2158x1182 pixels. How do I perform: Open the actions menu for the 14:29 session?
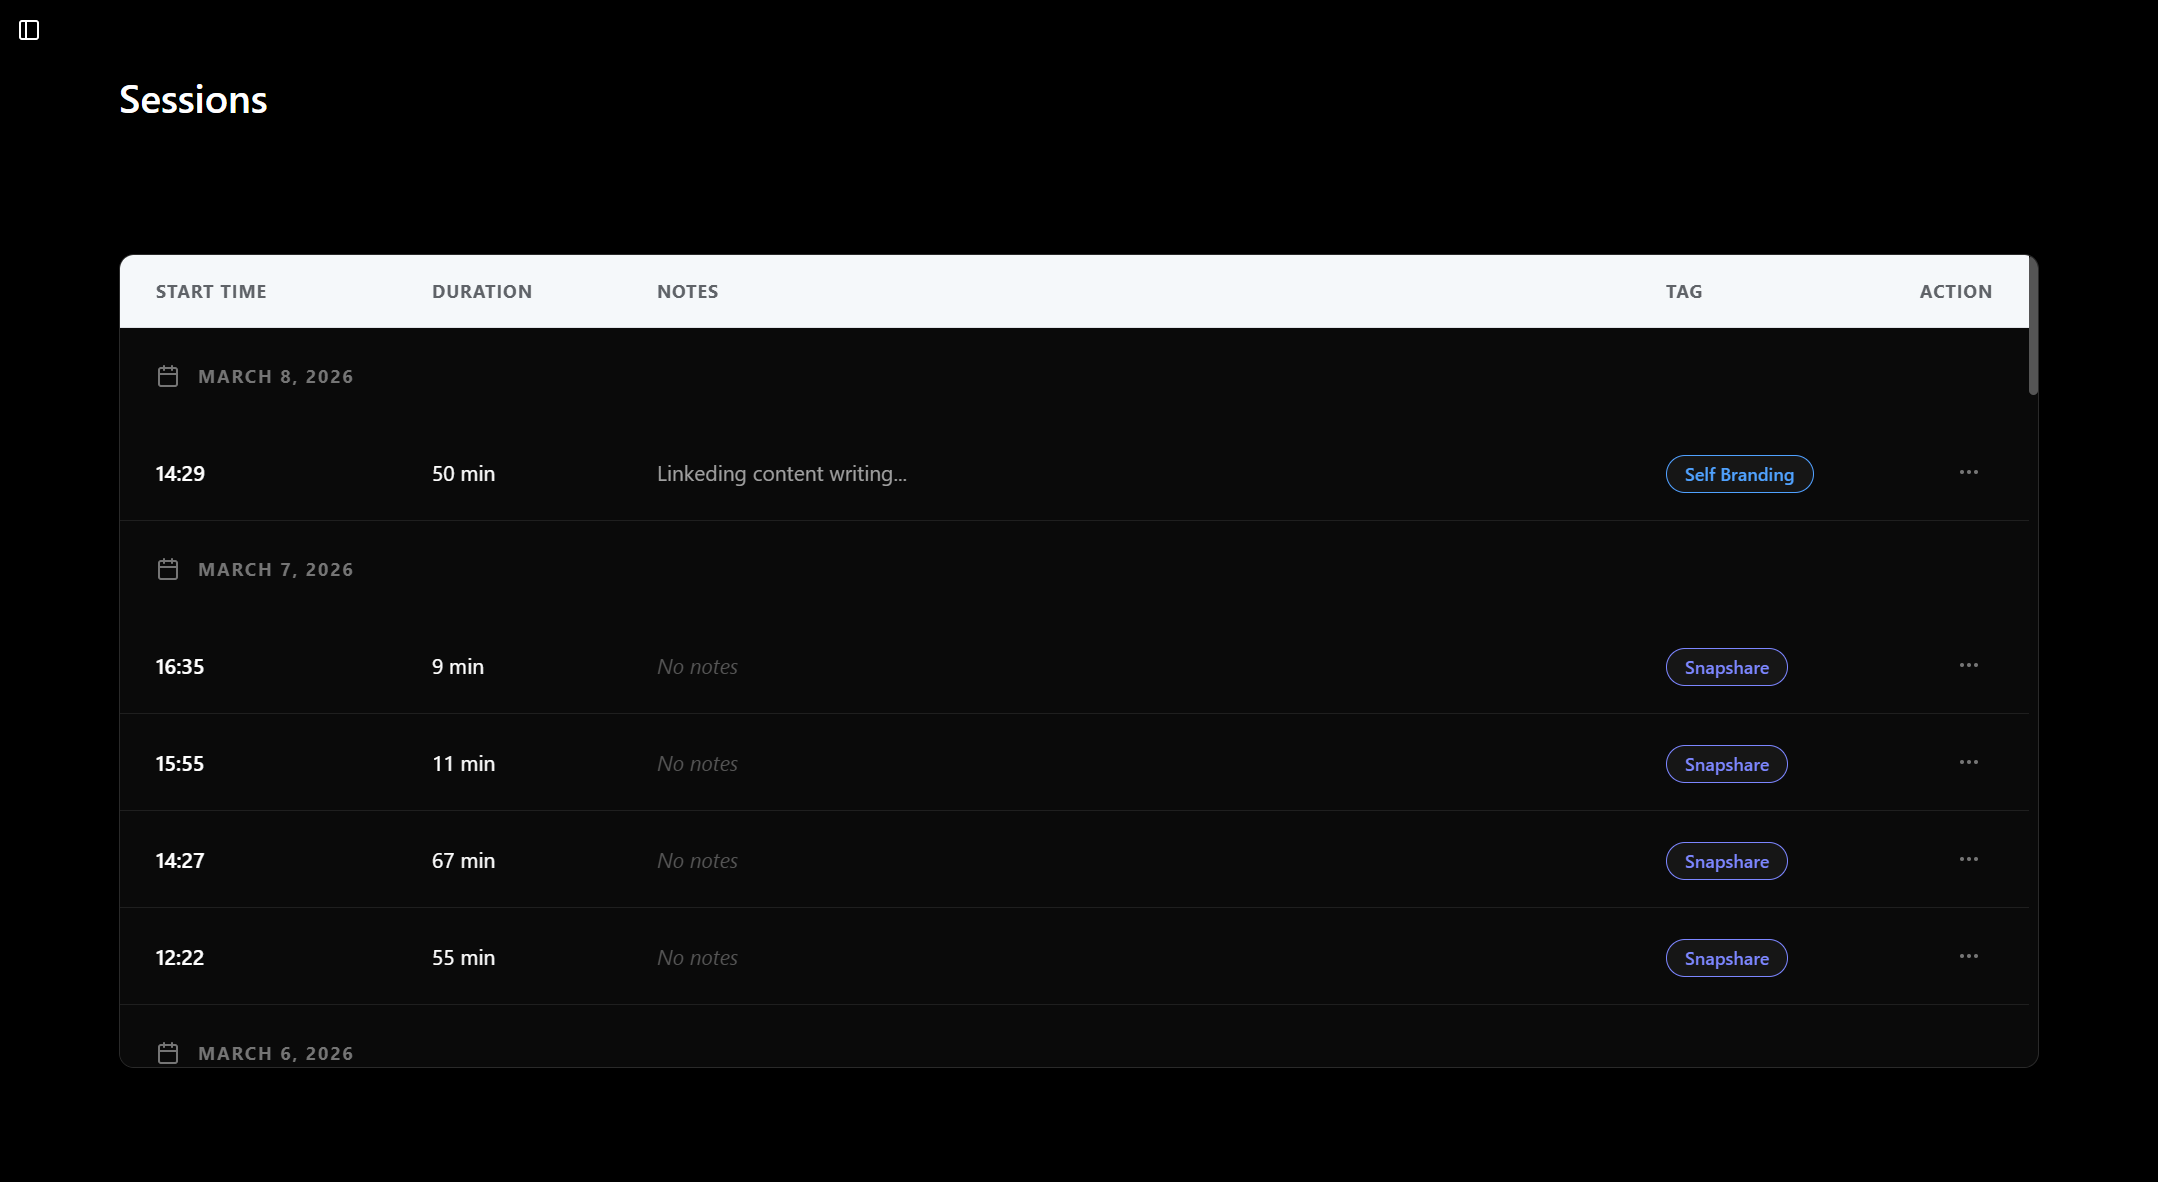tap(1969, 472)
